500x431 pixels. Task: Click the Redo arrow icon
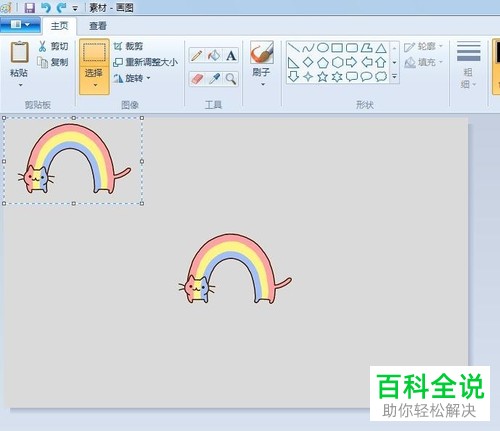62,7
